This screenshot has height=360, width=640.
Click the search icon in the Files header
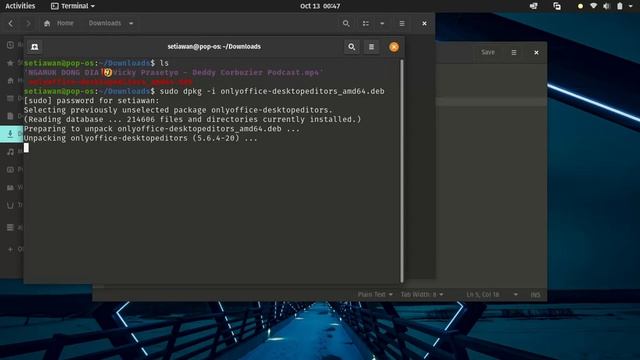[346, 23]
